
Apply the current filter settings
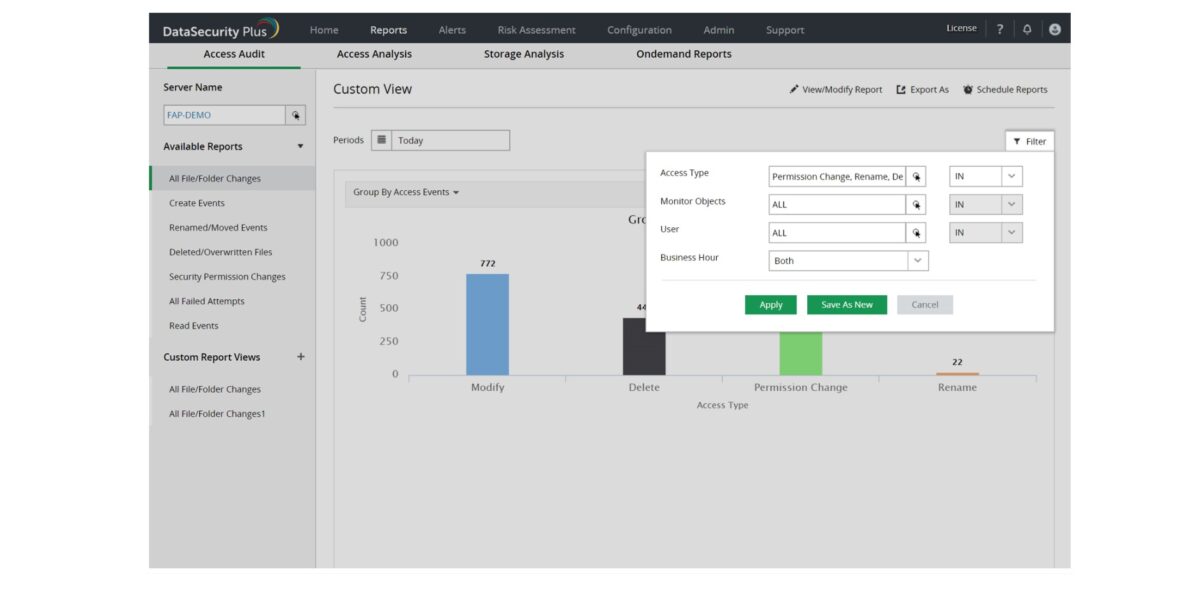pos(769,304)
